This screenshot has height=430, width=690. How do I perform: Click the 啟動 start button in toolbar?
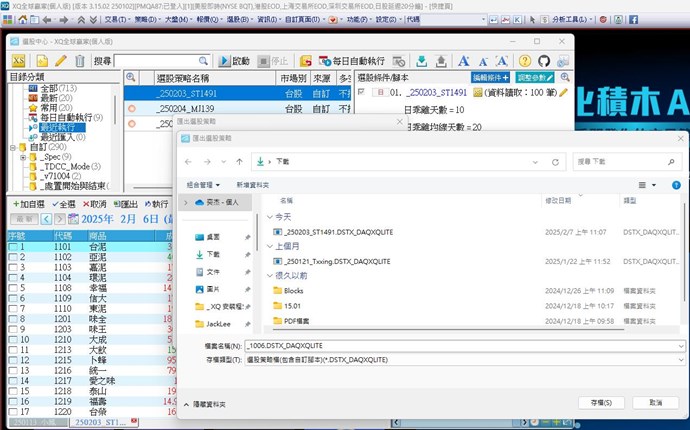234,61
